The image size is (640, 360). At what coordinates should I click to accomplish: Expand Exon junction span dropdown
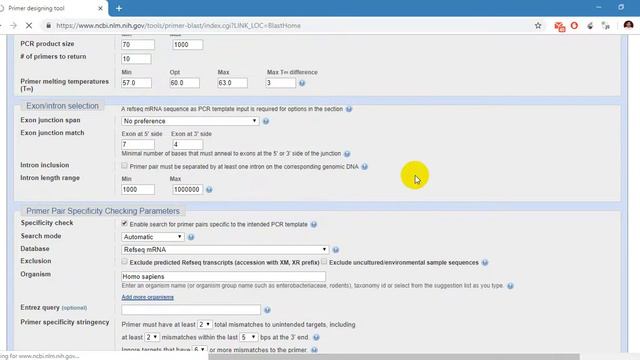(190, 121)
